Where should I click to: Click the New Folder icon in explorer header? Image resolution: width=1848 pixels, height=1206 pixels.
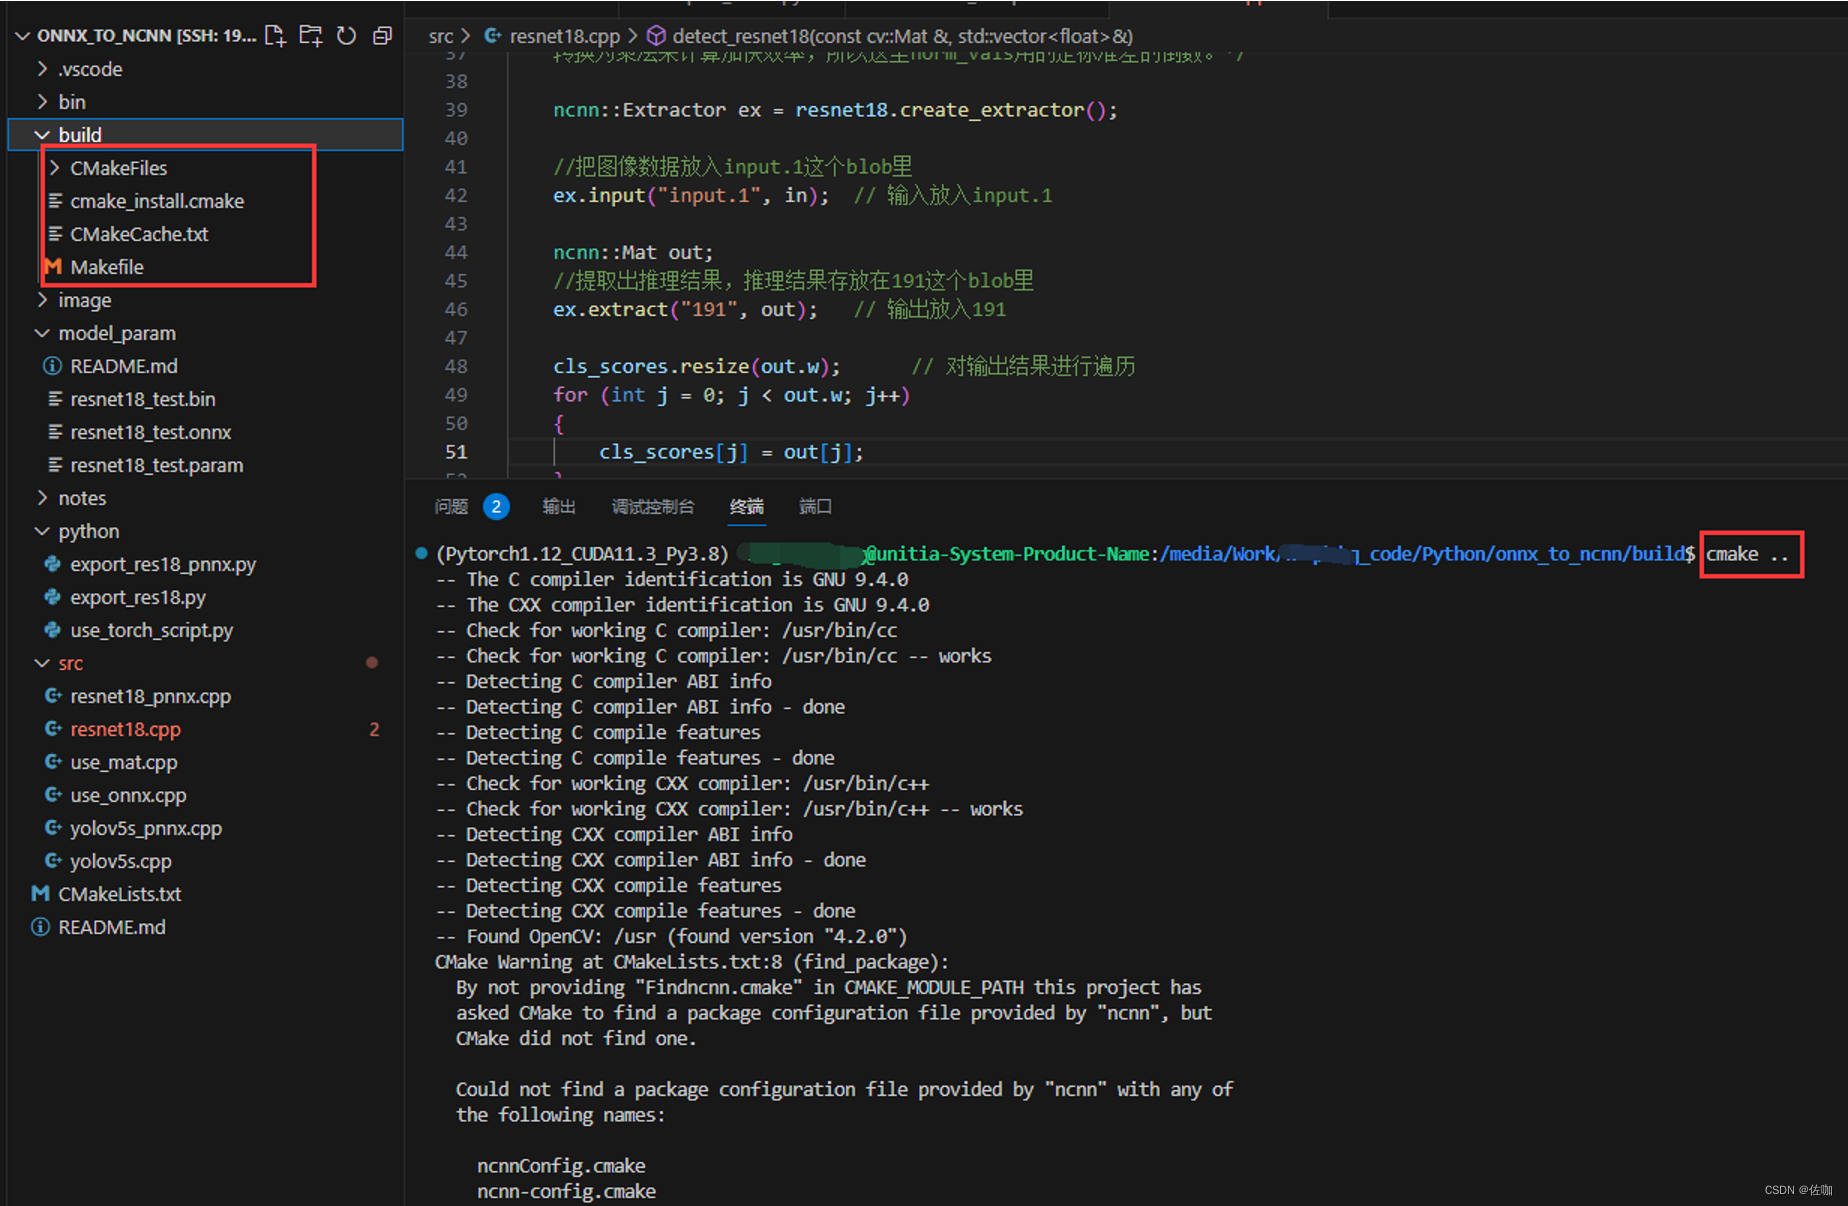[x=311, y=36]
